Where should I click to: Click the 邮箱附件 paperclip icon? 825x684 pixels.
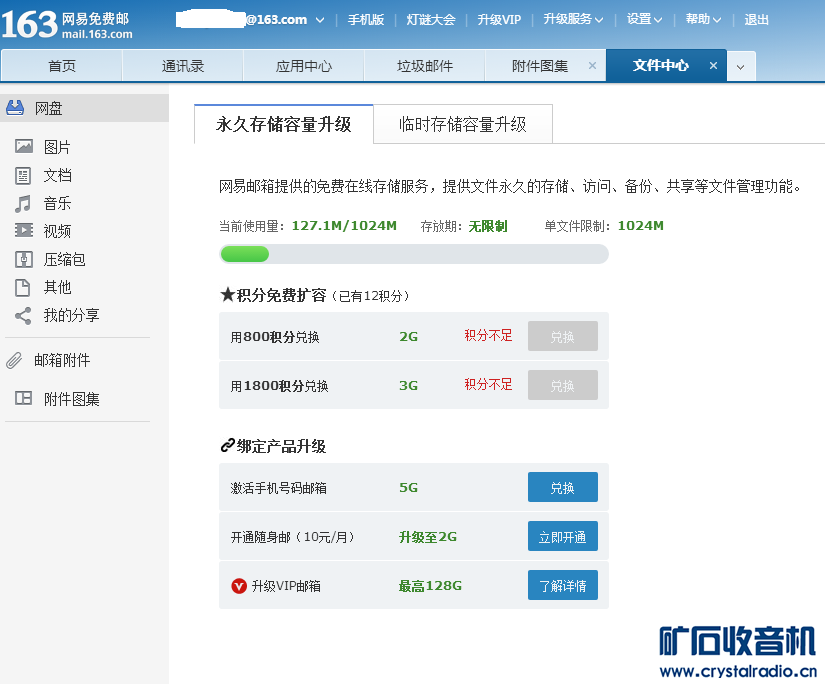click(x=14, y=360)
